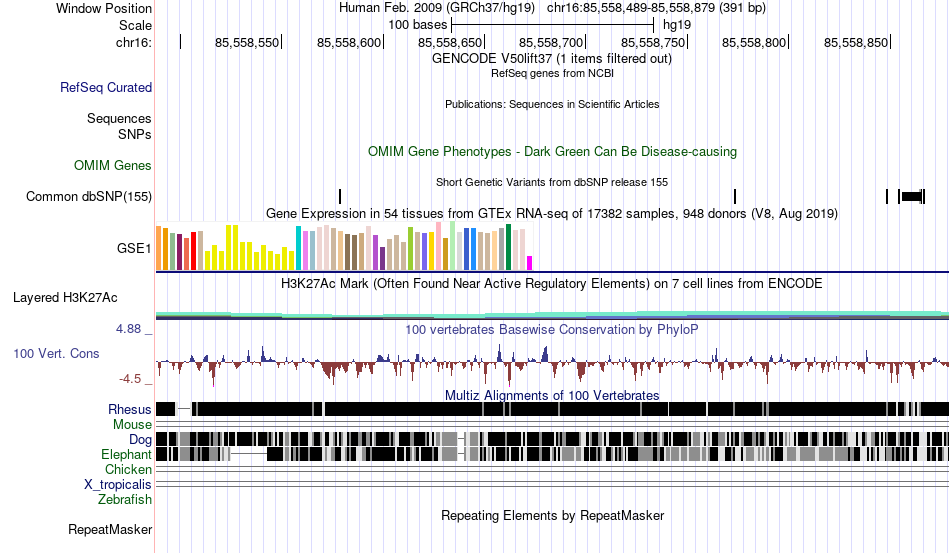This screenshot has width=950, height=553.
Task: Open Publications: Sequences in Scientific Articles title
Action: pyautogui.click(x=552, y=104)
